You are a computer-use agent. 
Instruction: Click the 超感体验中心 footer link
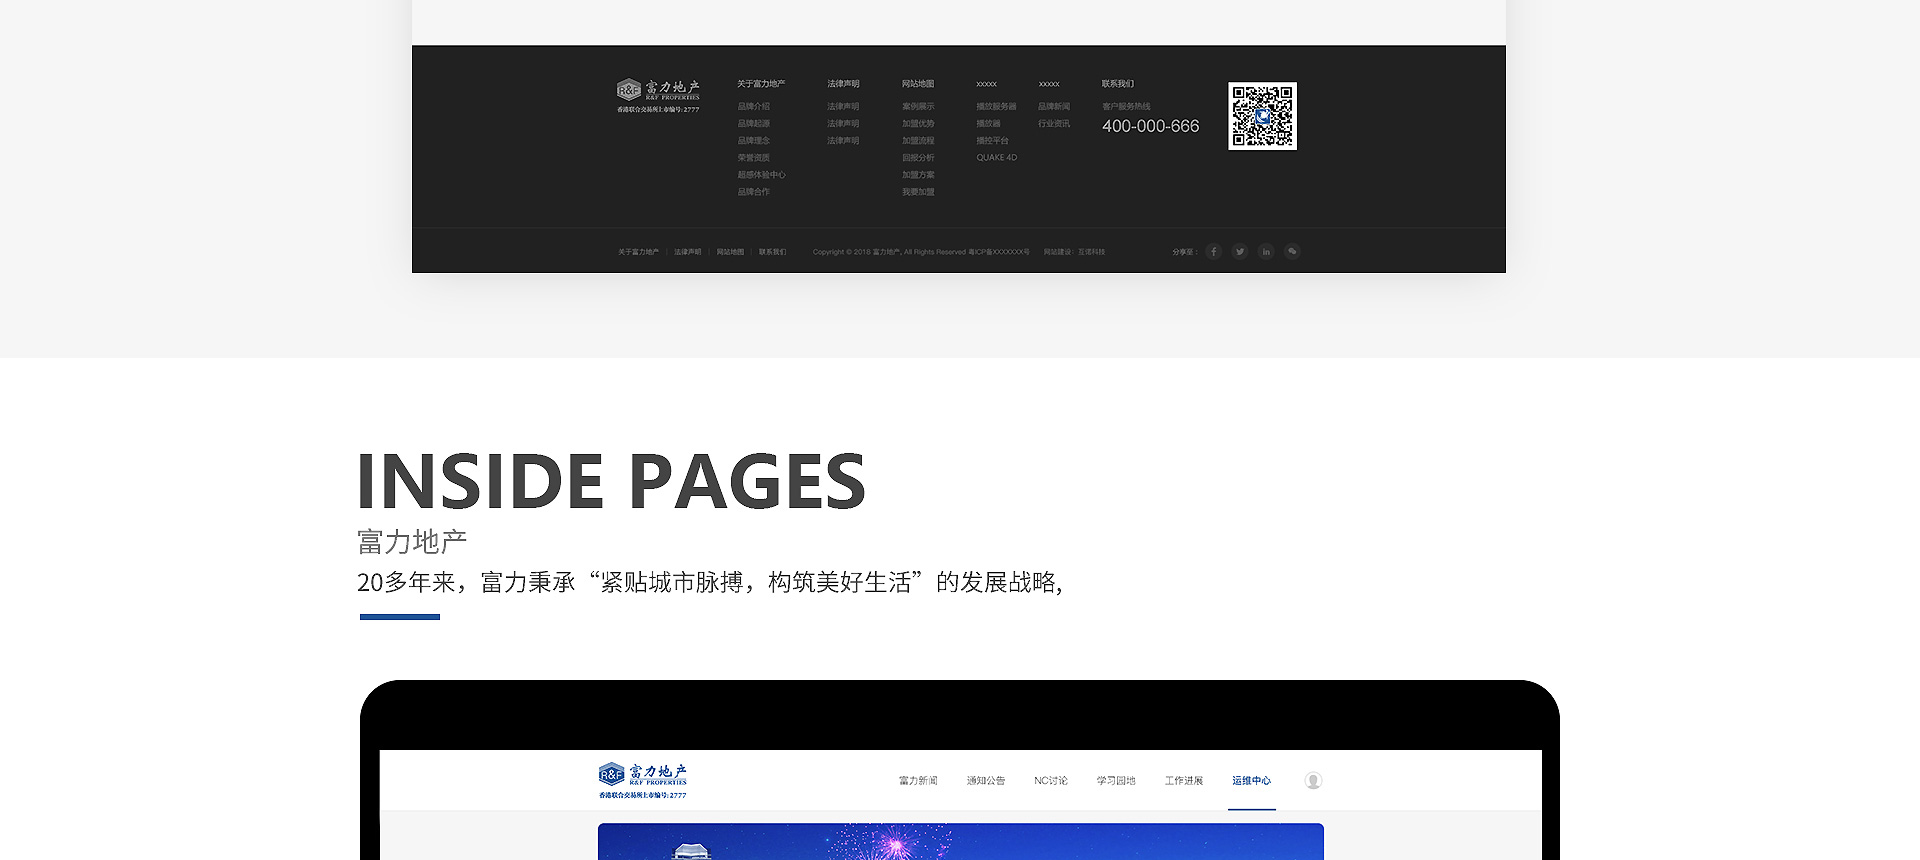(x=761, y=175)
